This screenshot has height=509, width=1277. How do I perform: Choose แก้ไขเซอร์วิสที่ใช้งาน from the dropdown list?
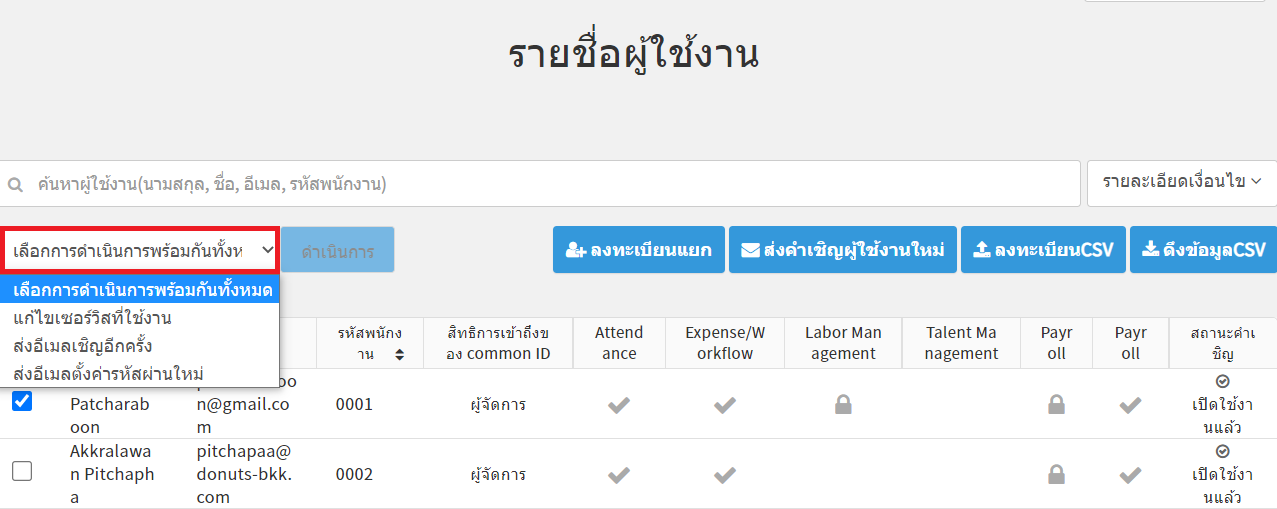[x=93, y=318]
